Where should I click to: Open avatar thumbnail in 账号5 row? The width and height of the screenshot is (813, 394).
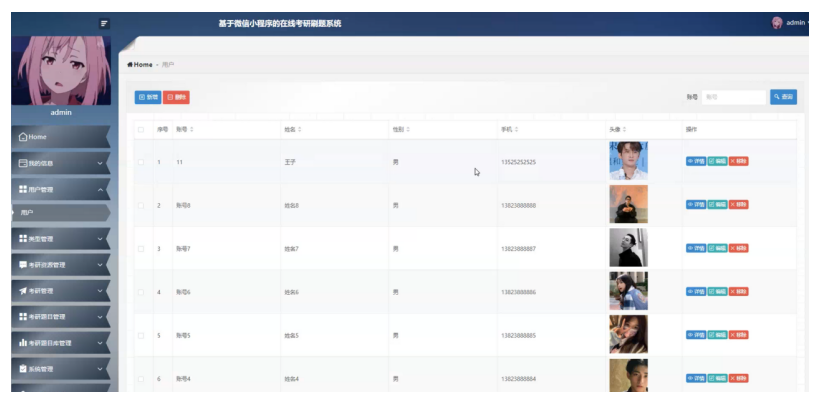coord(628,334)
